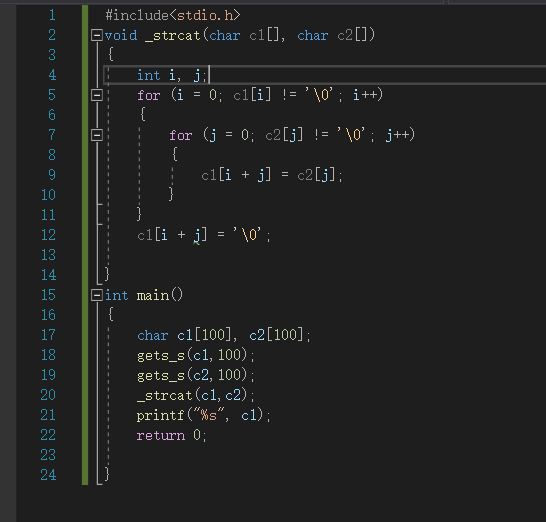
Task: Click the return 0 statement
Action: (172, 436)
